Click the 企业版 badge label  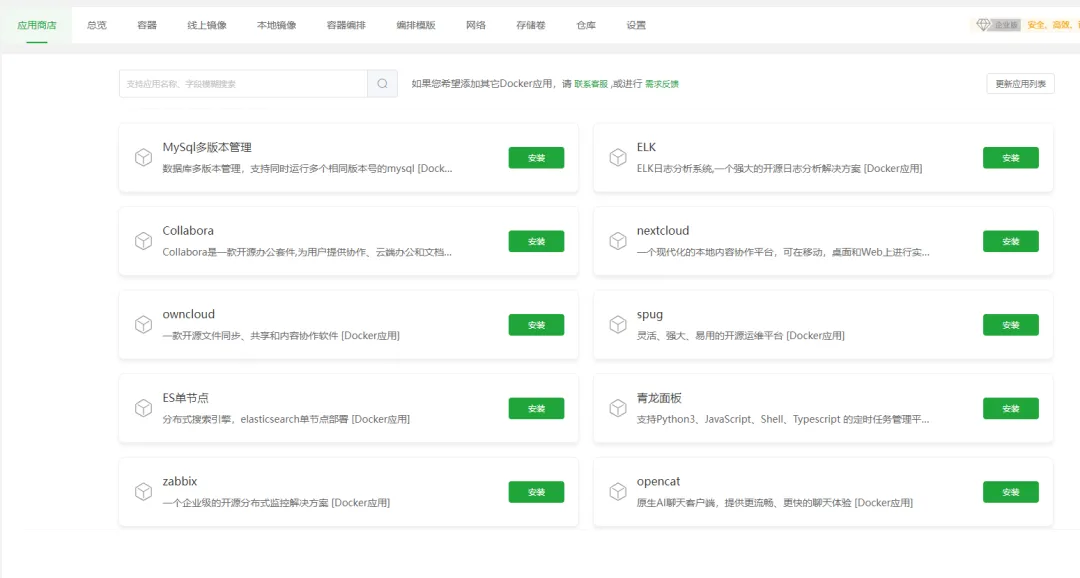[1006, 25]
